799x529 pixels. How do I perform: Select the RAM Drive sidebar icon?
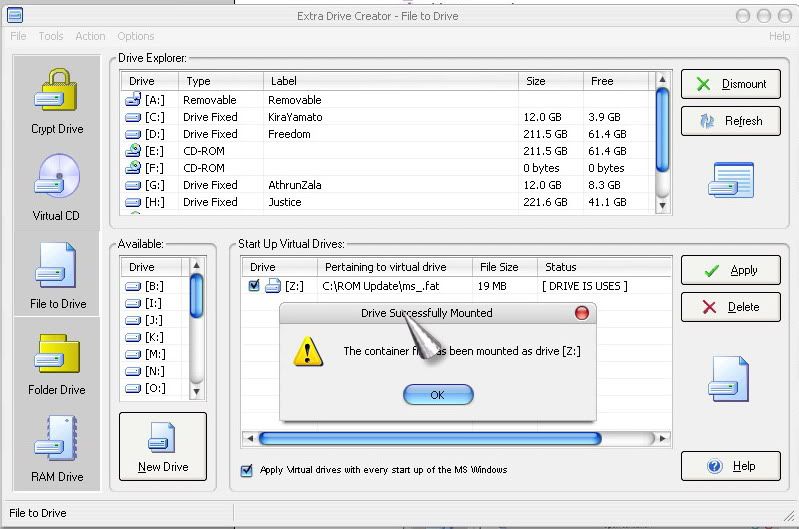[57, 448]
